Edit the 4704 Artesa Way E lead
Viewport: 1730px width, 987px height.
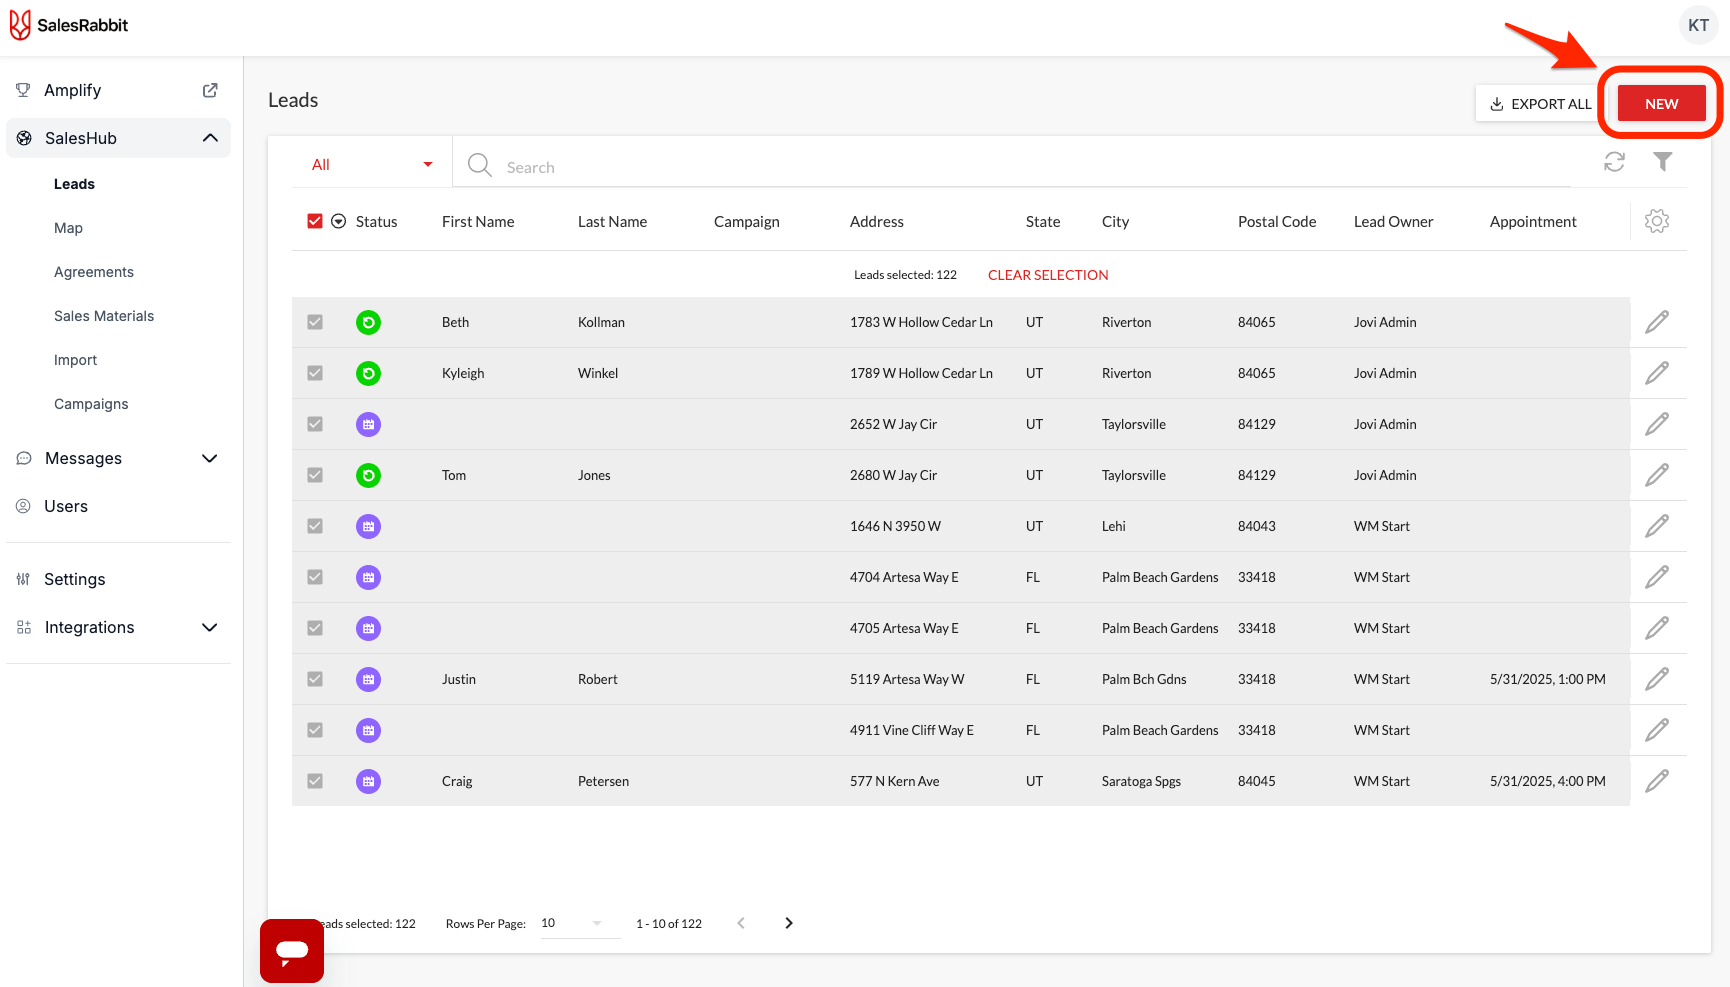click(x=1657, y=577)
